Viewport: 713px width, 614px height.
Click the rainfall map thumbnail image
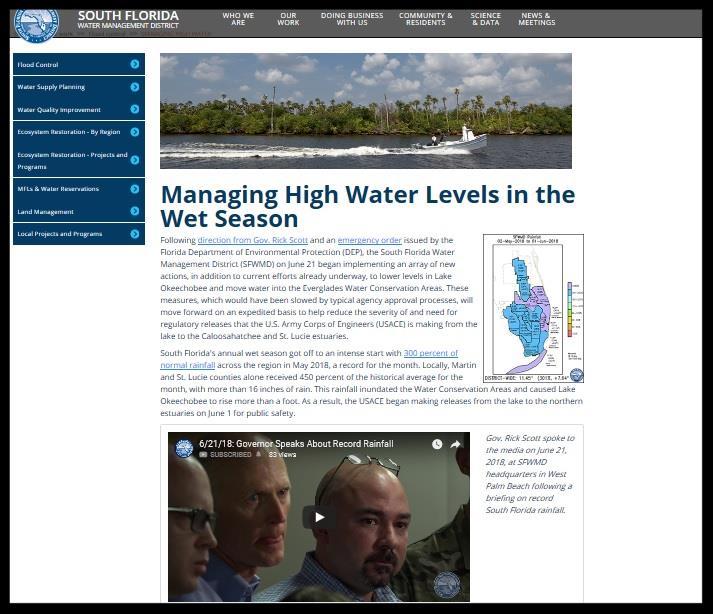(533, 308)
